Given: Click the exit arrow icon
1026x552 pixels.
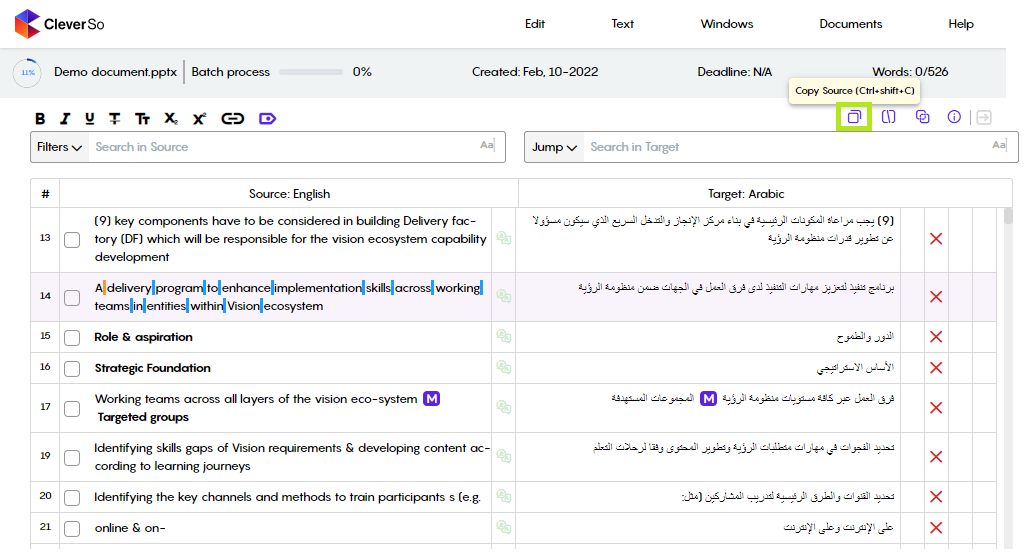Looking at the screenshot, I should [983, 117].
